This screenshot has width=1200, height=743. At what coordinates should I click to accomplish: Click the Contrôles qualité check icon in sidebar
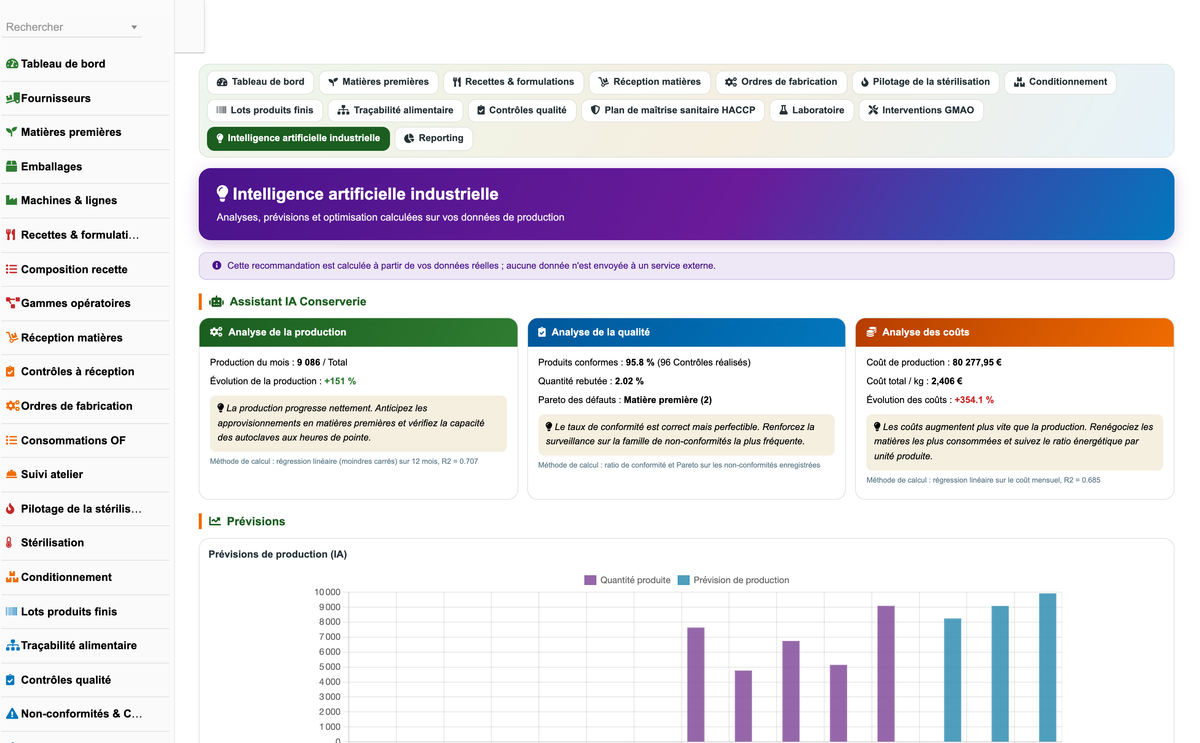coord(11,680)
